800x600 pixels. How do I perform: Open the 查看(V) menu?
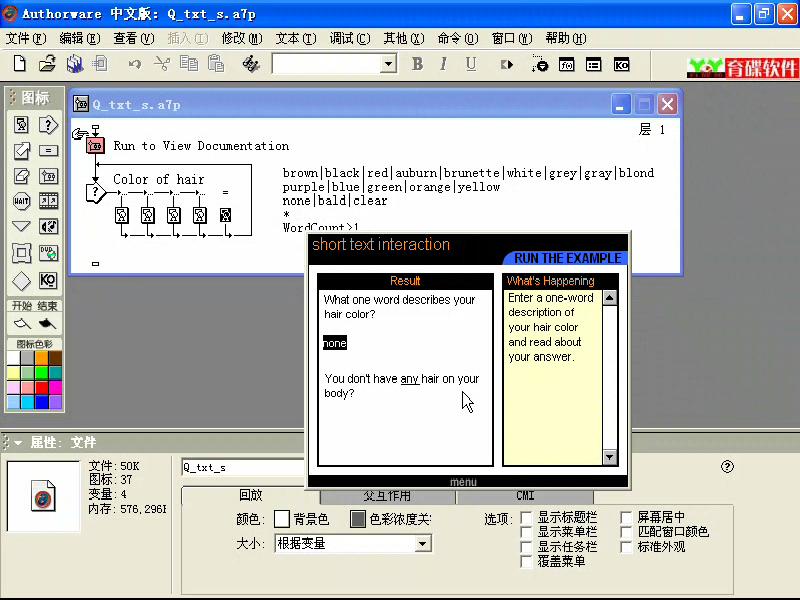click(x=134, y=38)
